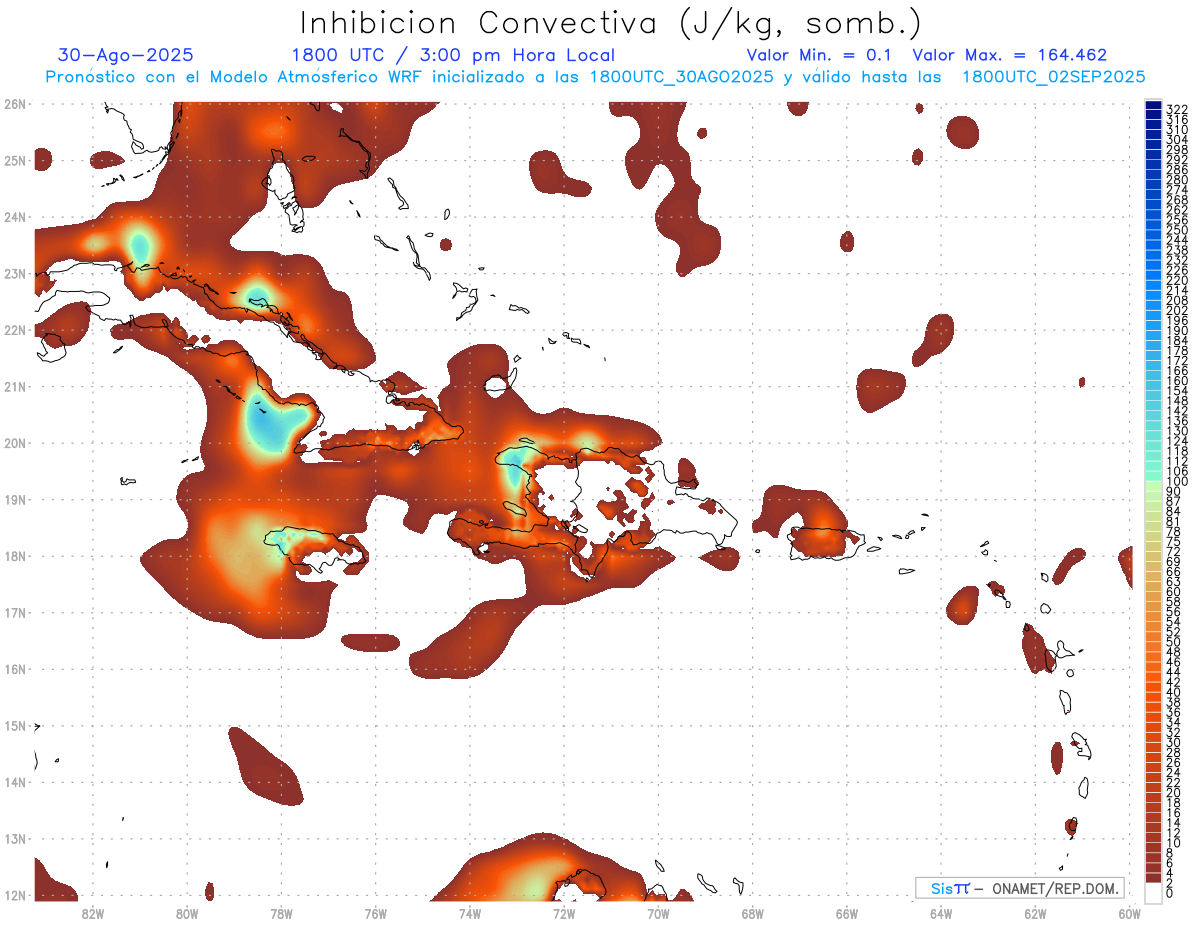The height and width of the screenshot is (927, 1200).
Task: Click longitude label '74W'
Action: click(x=469, y=913)
